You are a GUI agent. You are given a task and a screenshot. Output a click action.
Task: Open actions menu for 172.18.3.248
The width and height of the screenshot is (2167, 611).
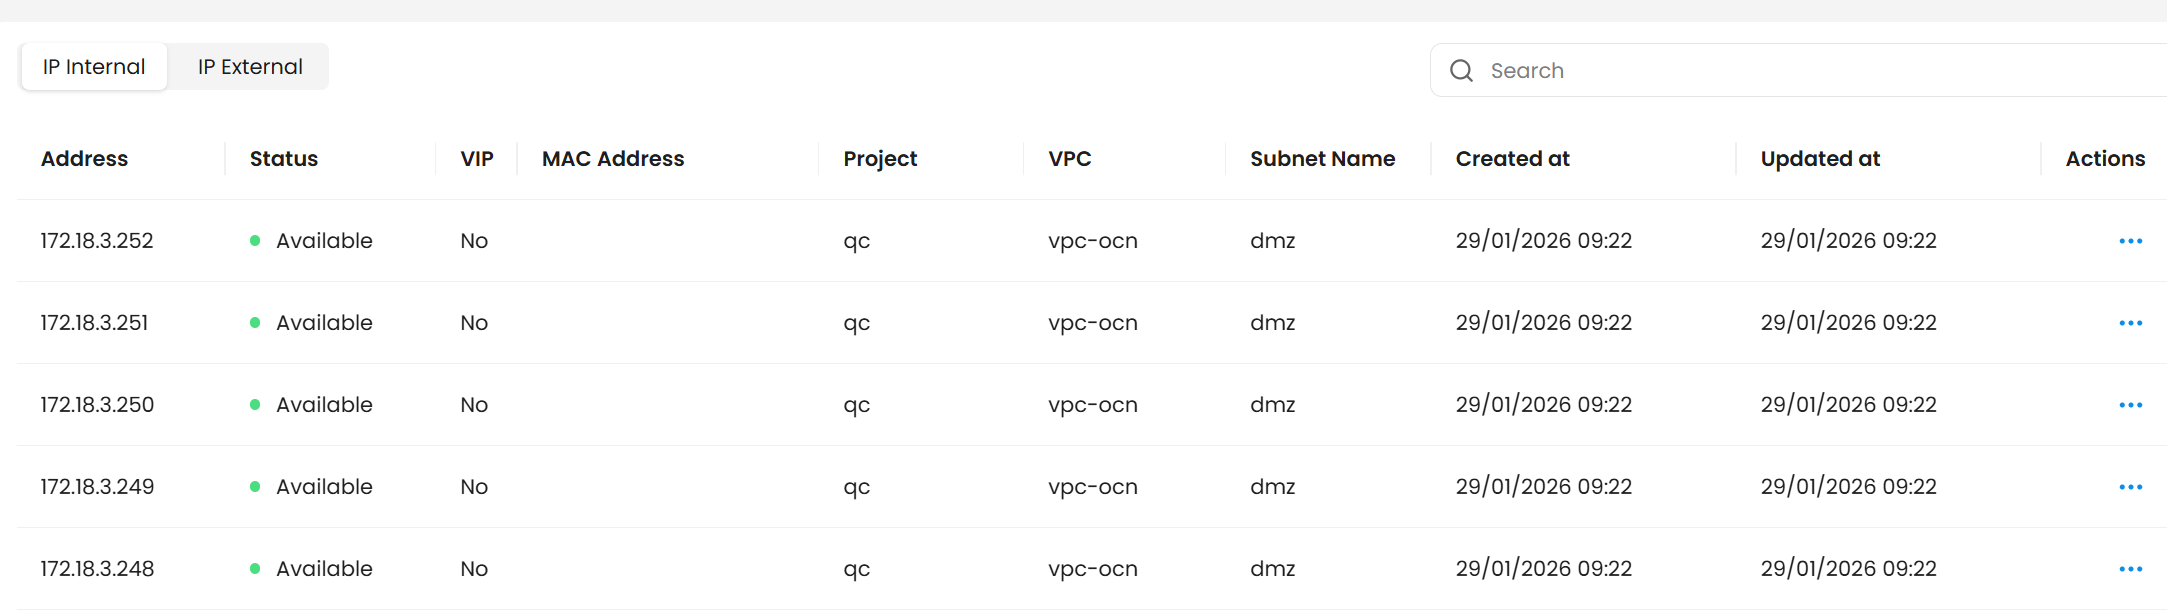[2130, 569]
